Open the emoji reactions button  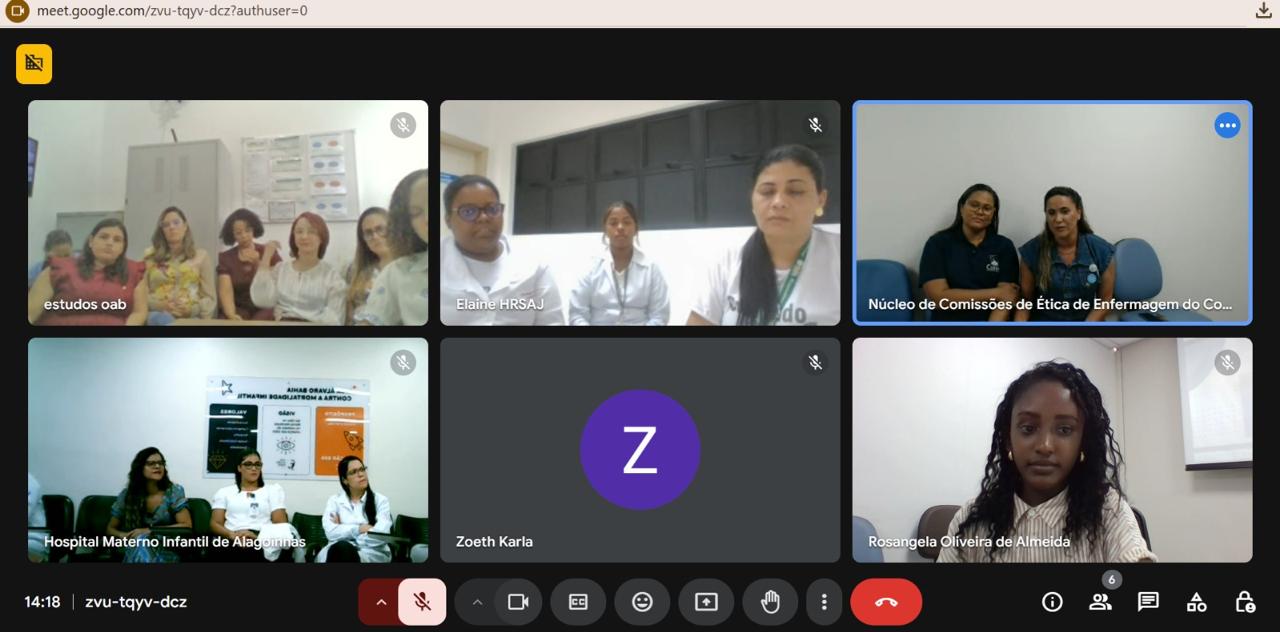(x=642, y=602)
